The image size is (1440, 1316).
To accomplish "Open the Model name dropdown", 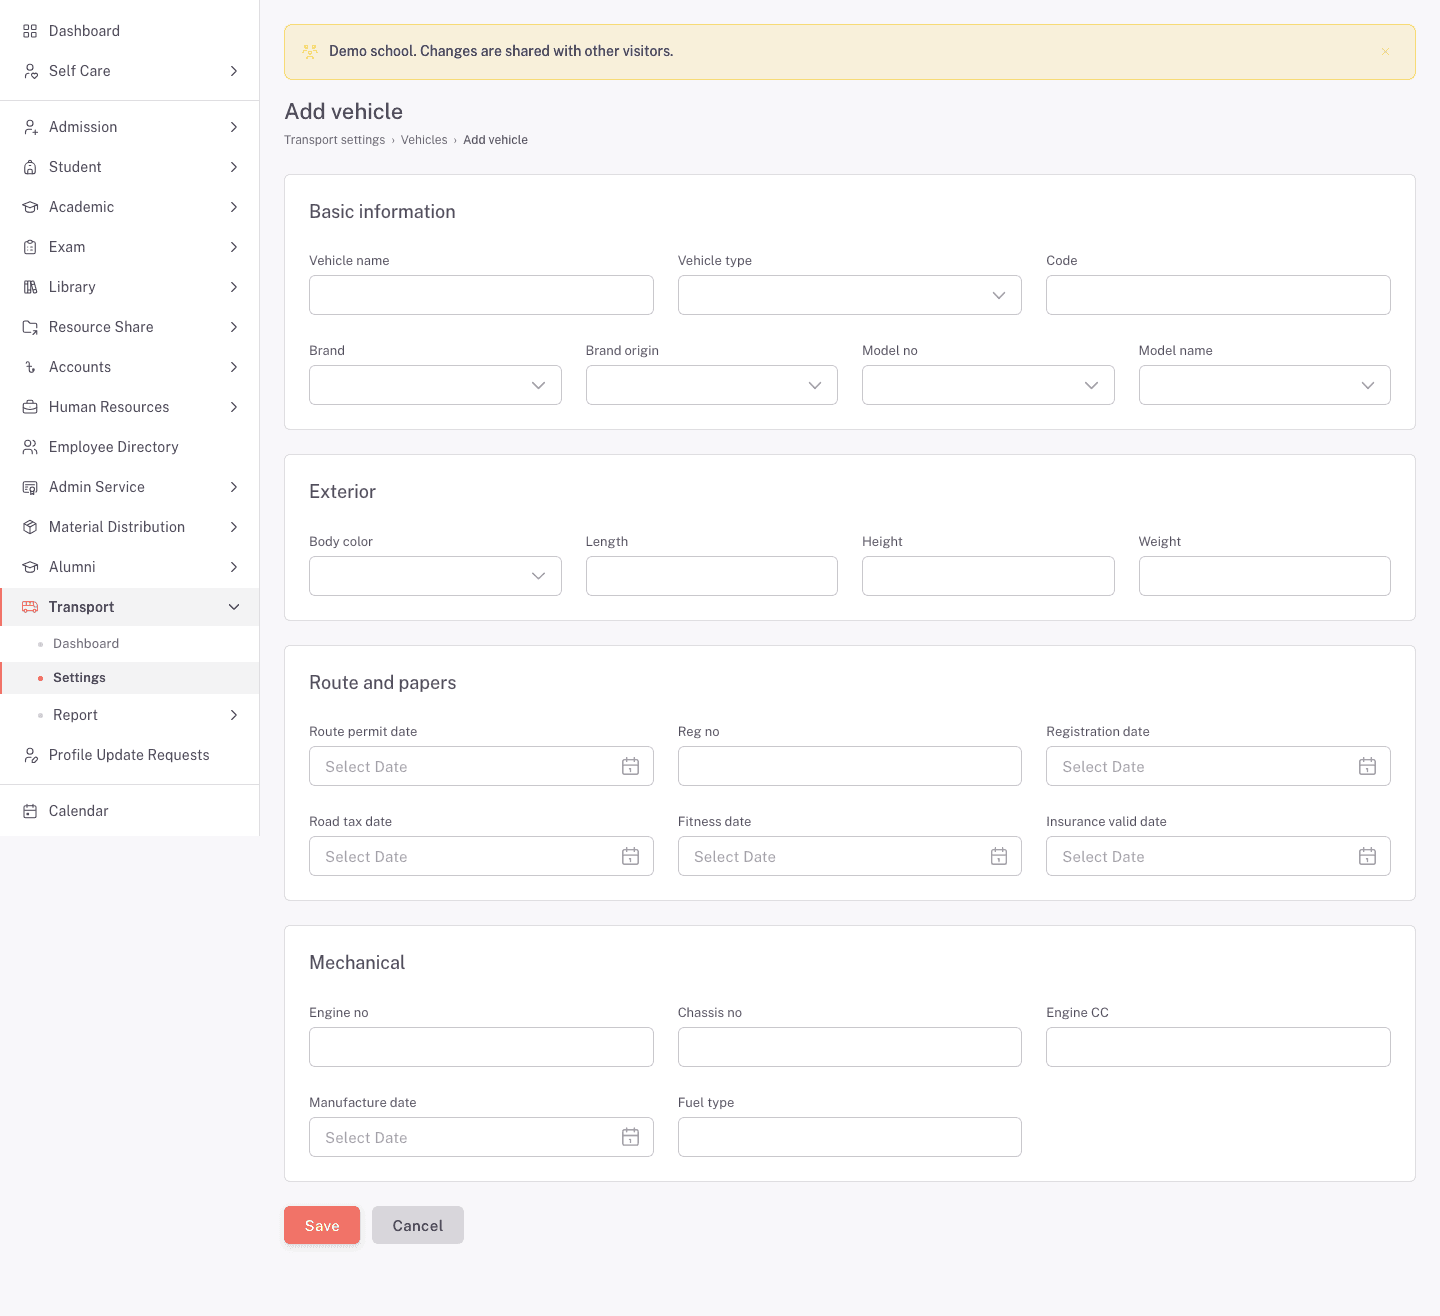I will click(1265, 385).
